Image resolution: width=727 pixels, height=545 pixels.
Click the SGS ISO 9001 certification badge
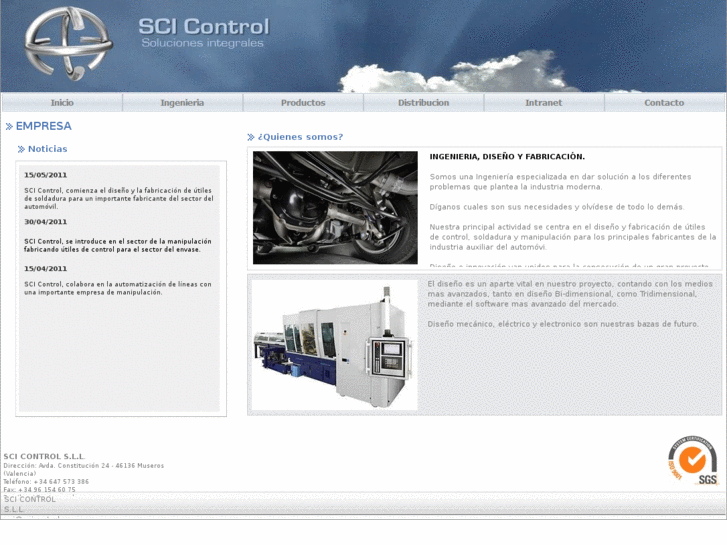(x=693, y=461)
